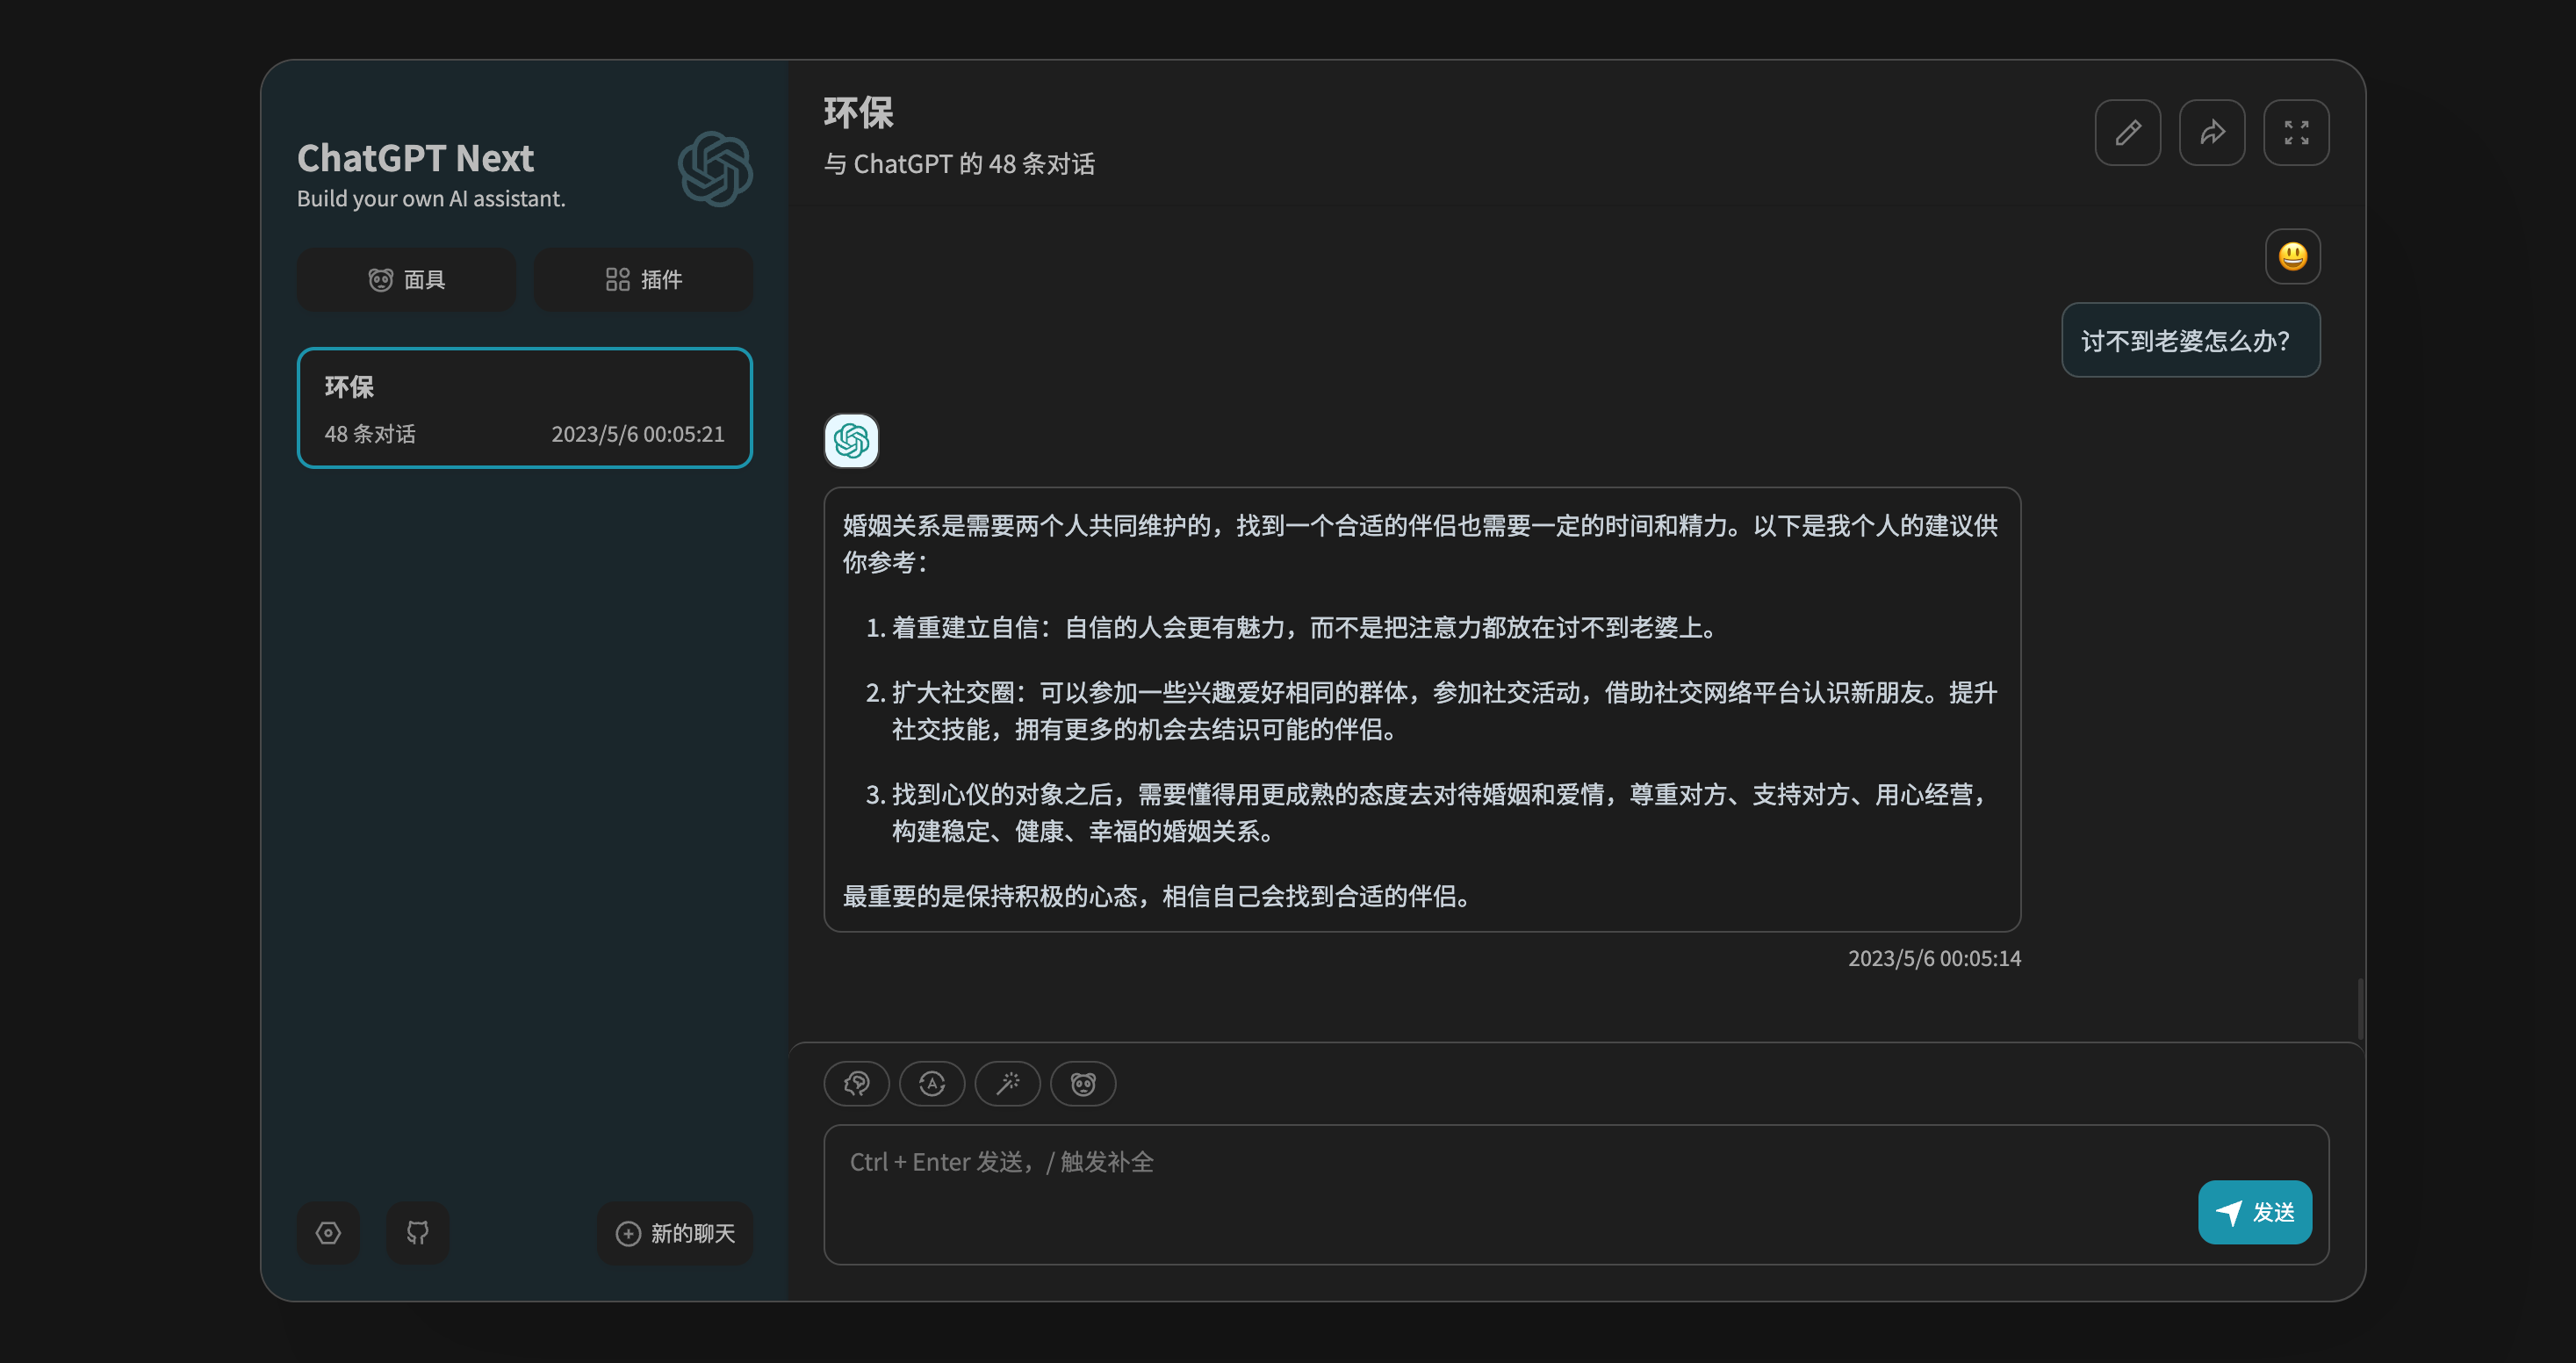Image resolution: width=2576 pixels, height=1363 pixels.
Task: Click the smiley user avatar
Action: [x=2292, y=257]
